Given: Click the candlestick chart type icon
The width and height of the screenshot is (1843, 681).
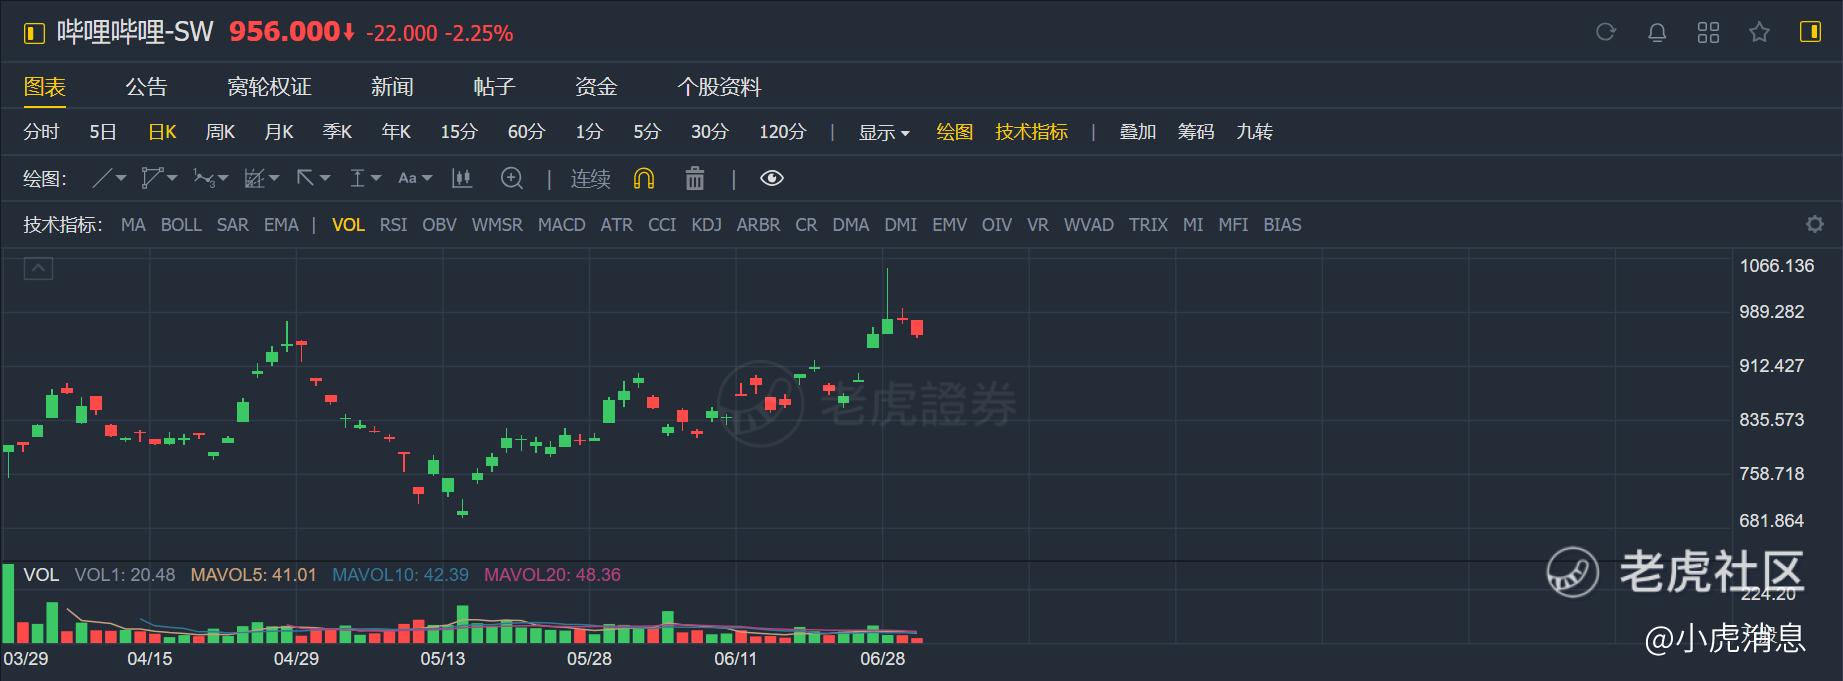Looking at the screenshot, I should click(462, 179).
